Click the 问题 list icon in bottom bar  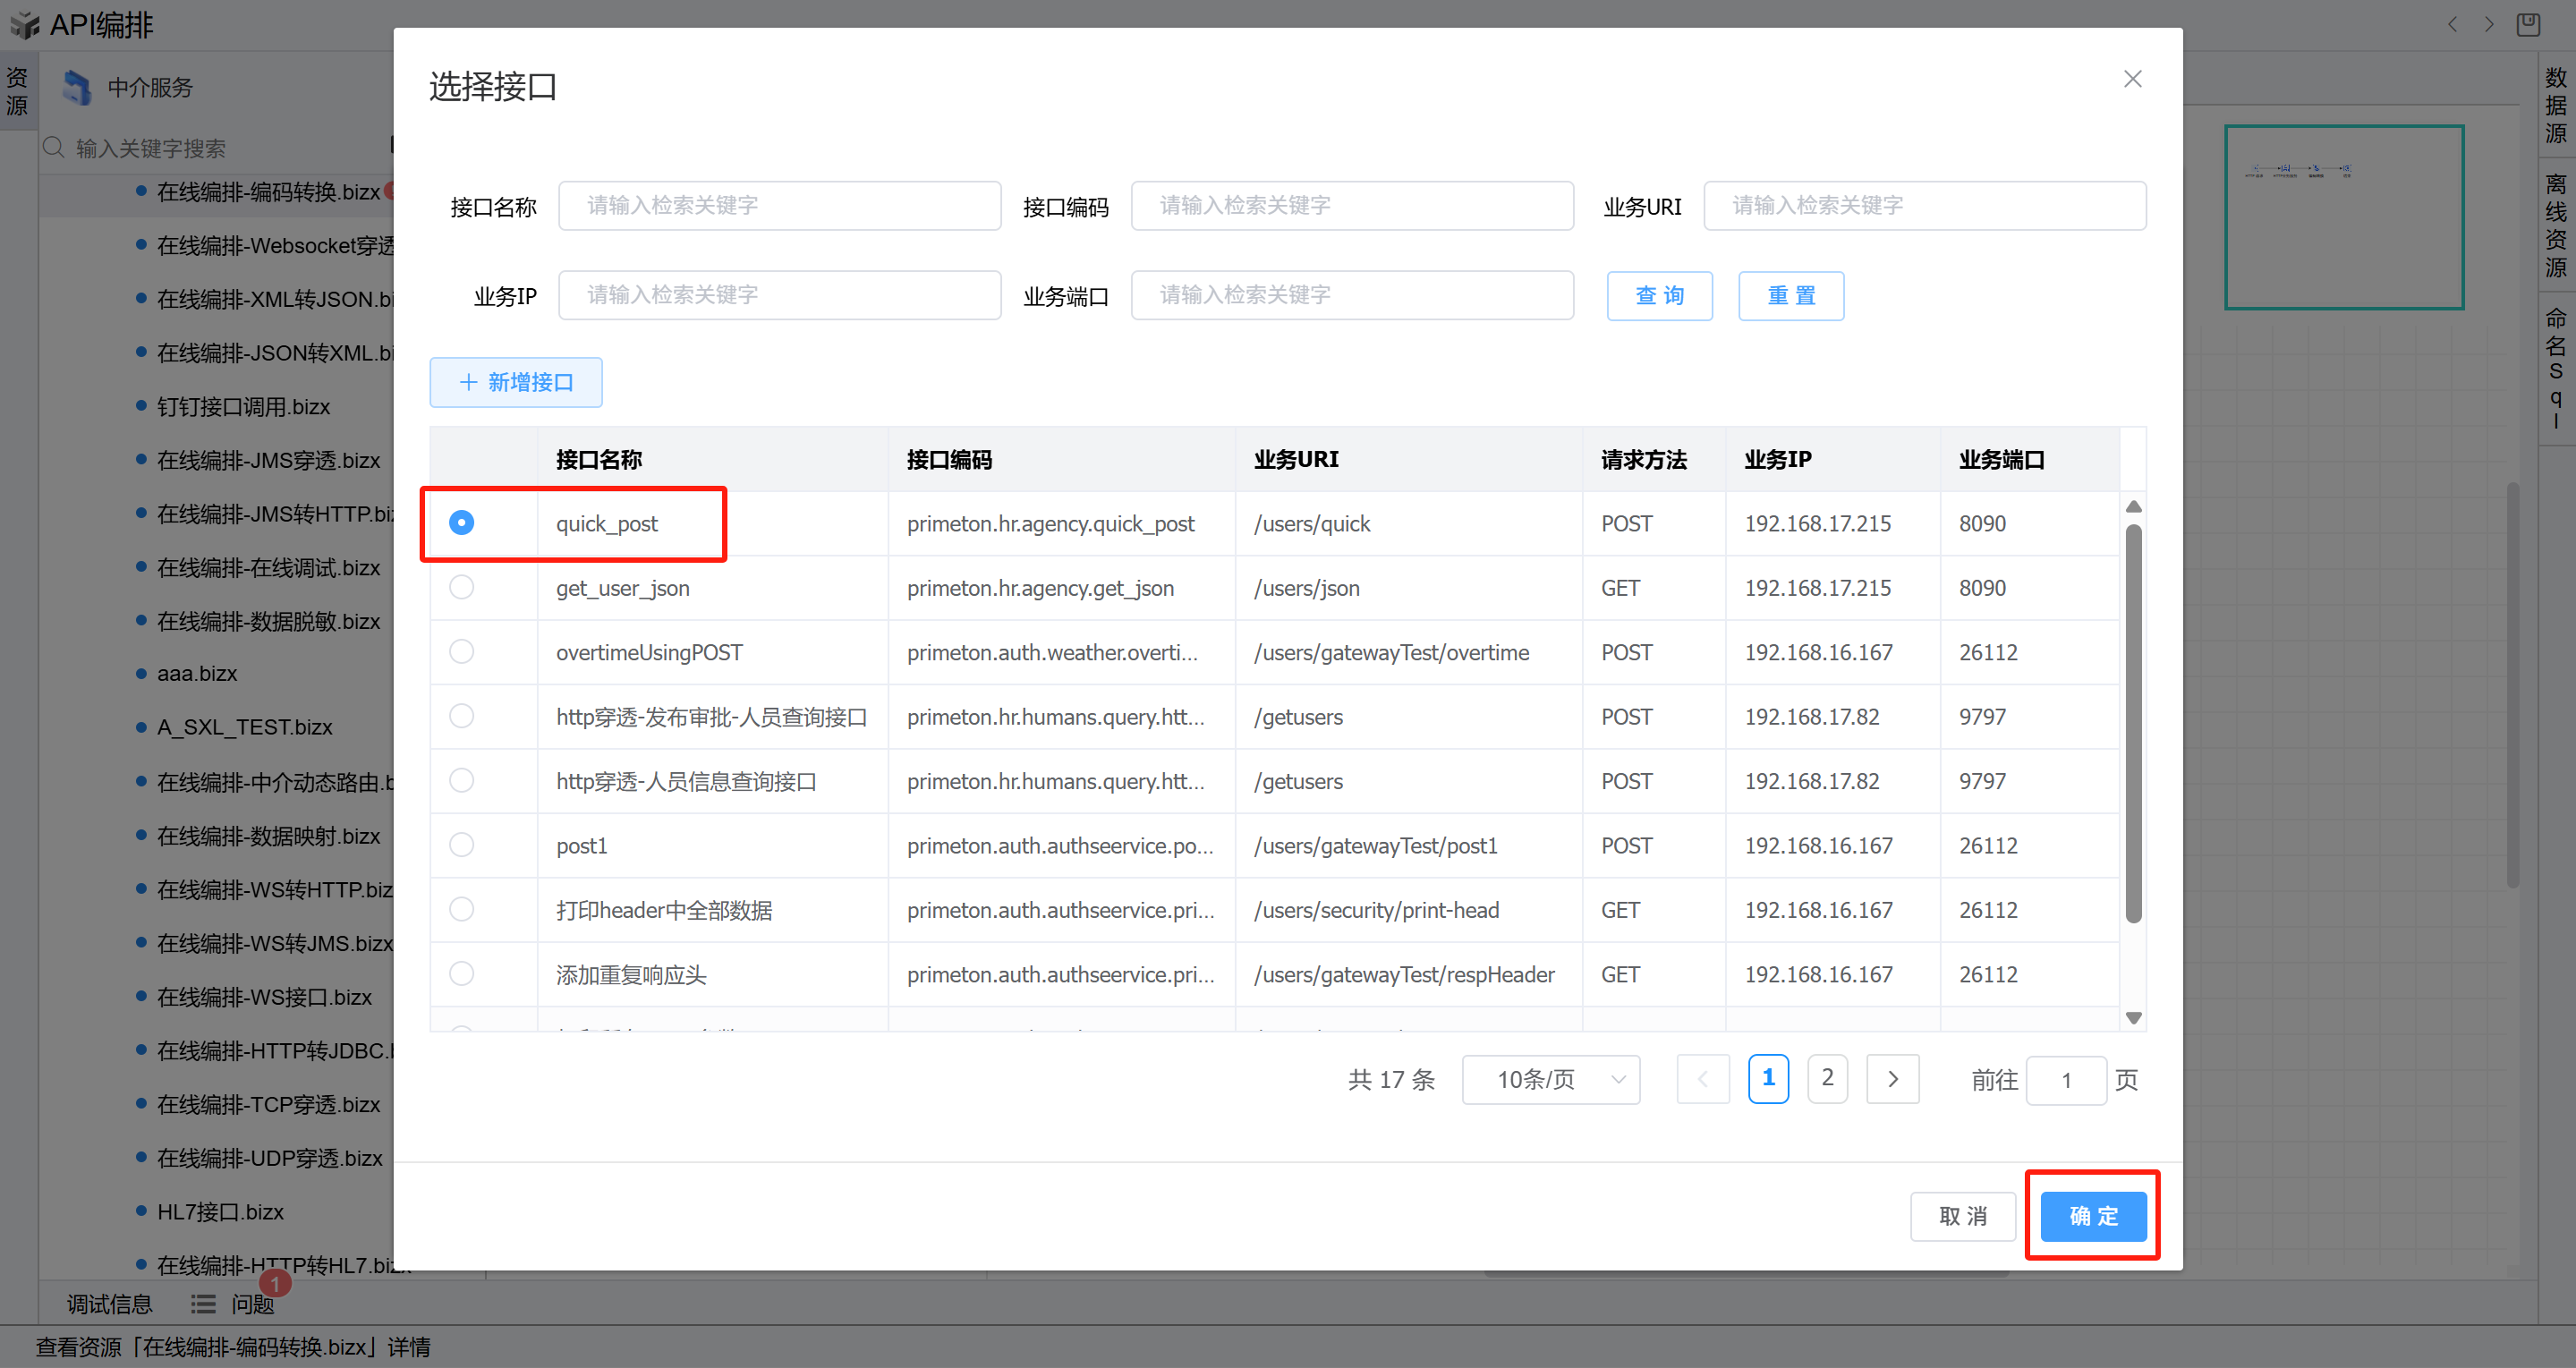204,1304
